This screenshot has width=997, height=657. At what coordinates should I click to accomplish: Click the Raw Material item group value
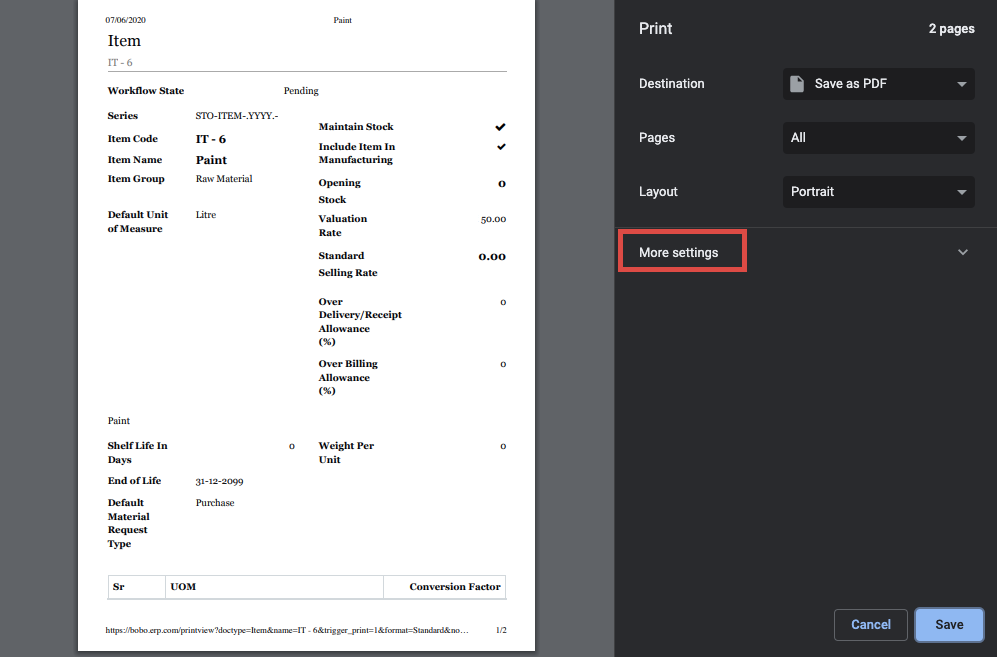coord(224,179)
